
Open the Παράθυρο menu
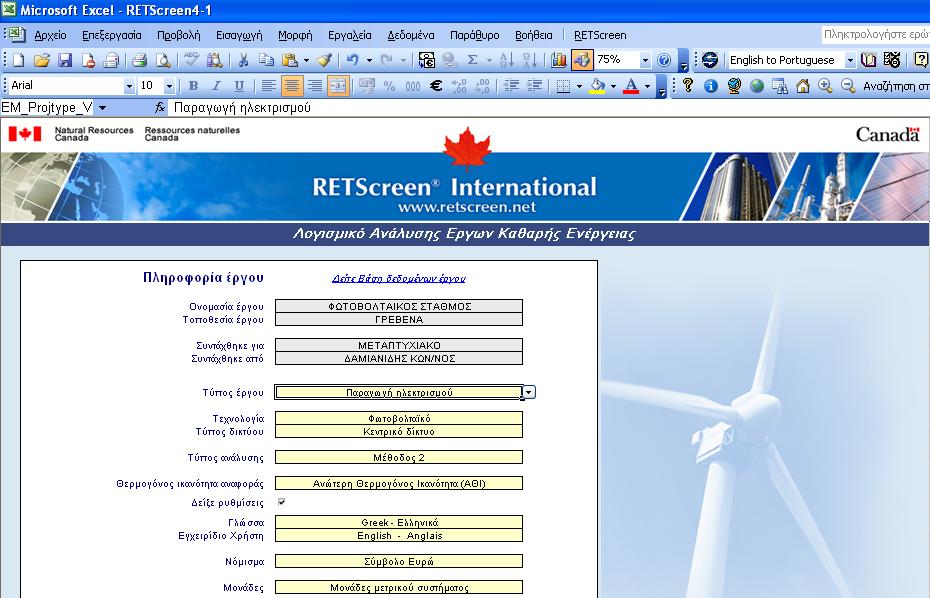[x=474, y=35]
